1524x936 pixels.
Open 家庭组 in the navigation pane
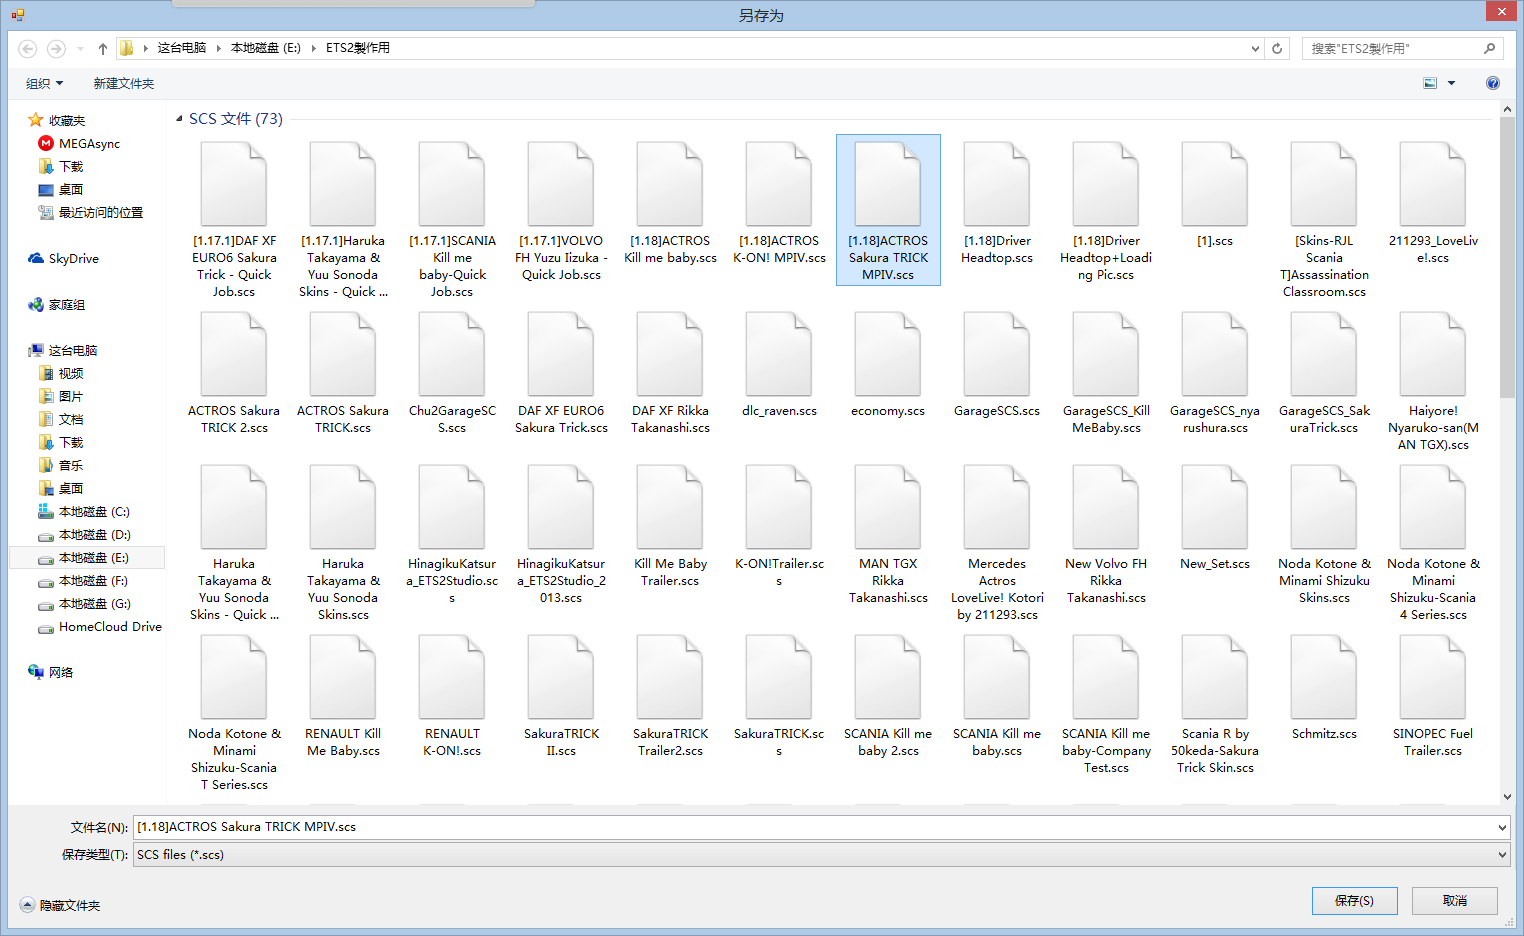tap(66, 305)
